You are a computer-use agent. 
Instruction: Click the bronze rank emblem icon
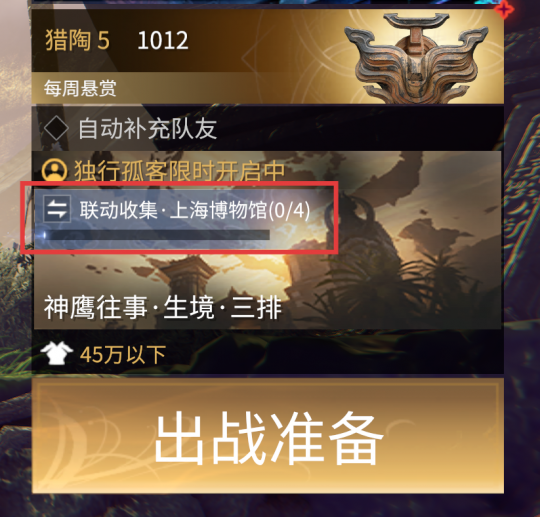tap(417, 58)
